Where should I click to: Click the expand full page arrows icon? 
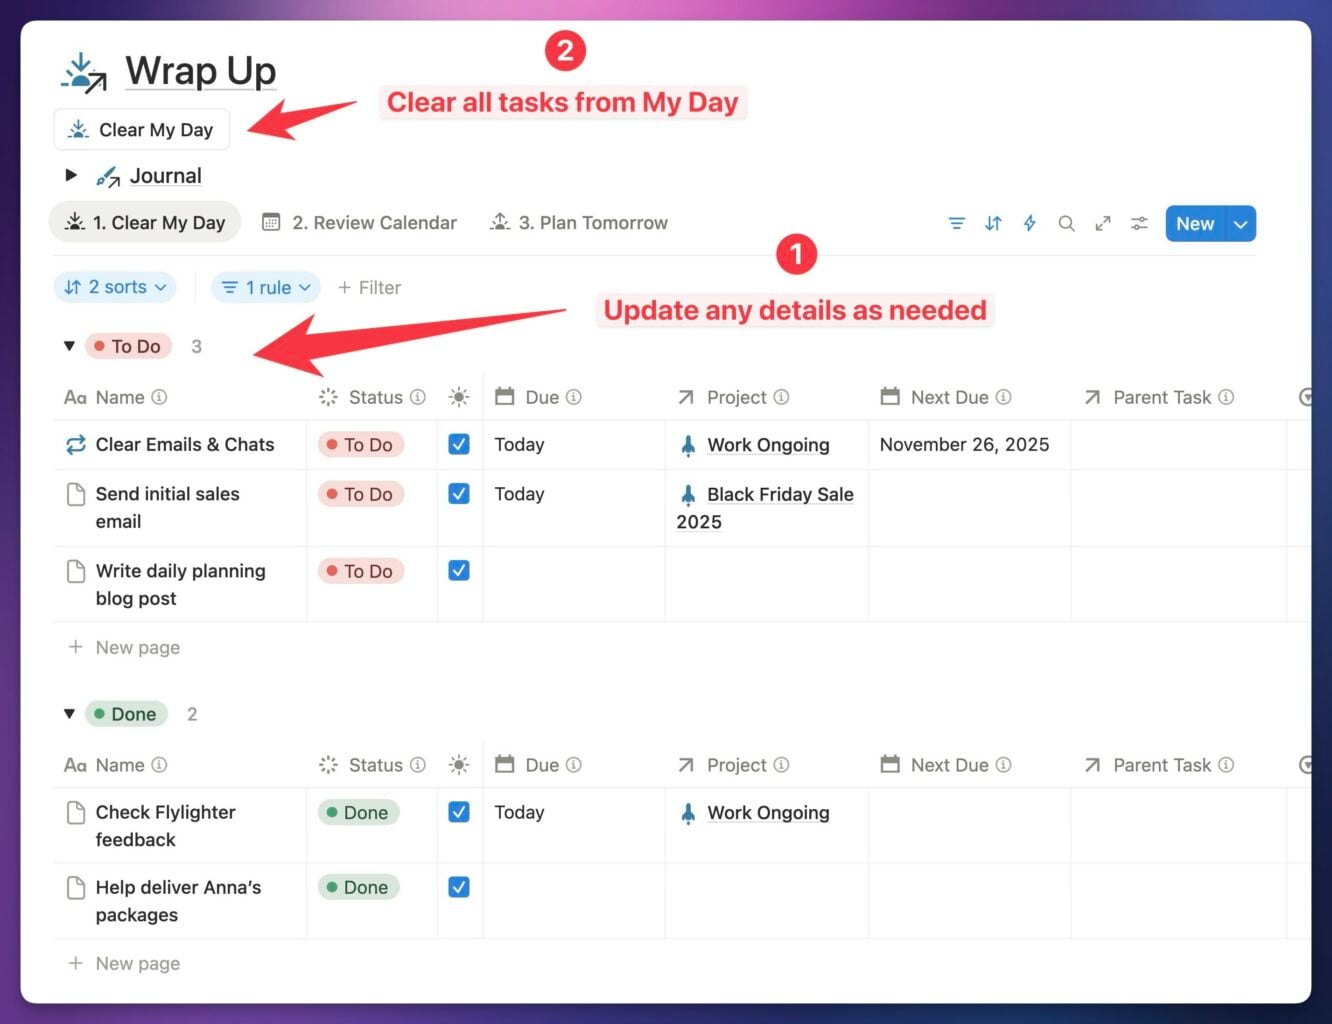(1103, 223)
